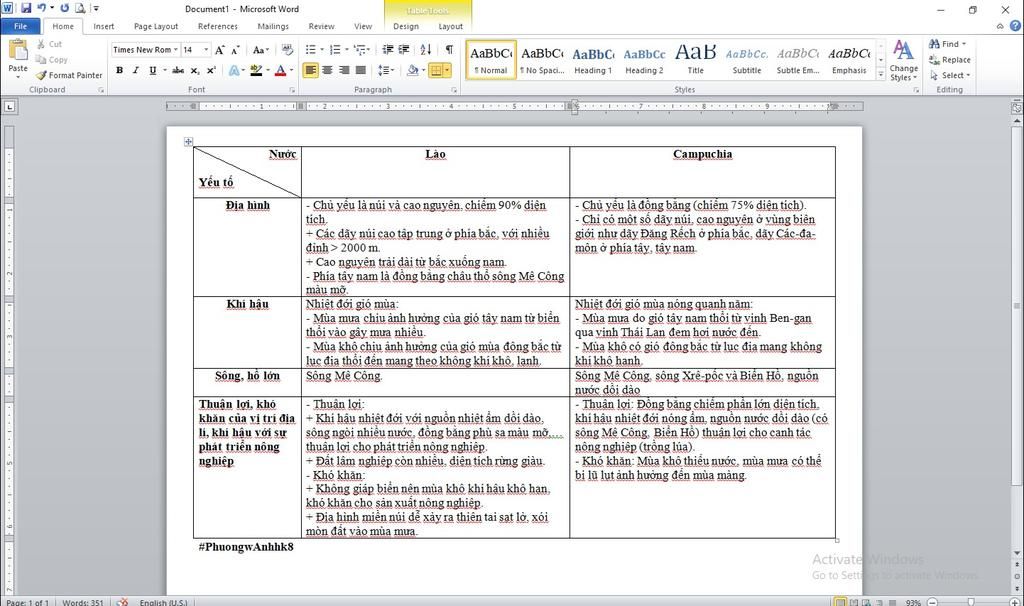Grow font size with the large A
This screenshot has width=1024, height=606.
(219, 50)
